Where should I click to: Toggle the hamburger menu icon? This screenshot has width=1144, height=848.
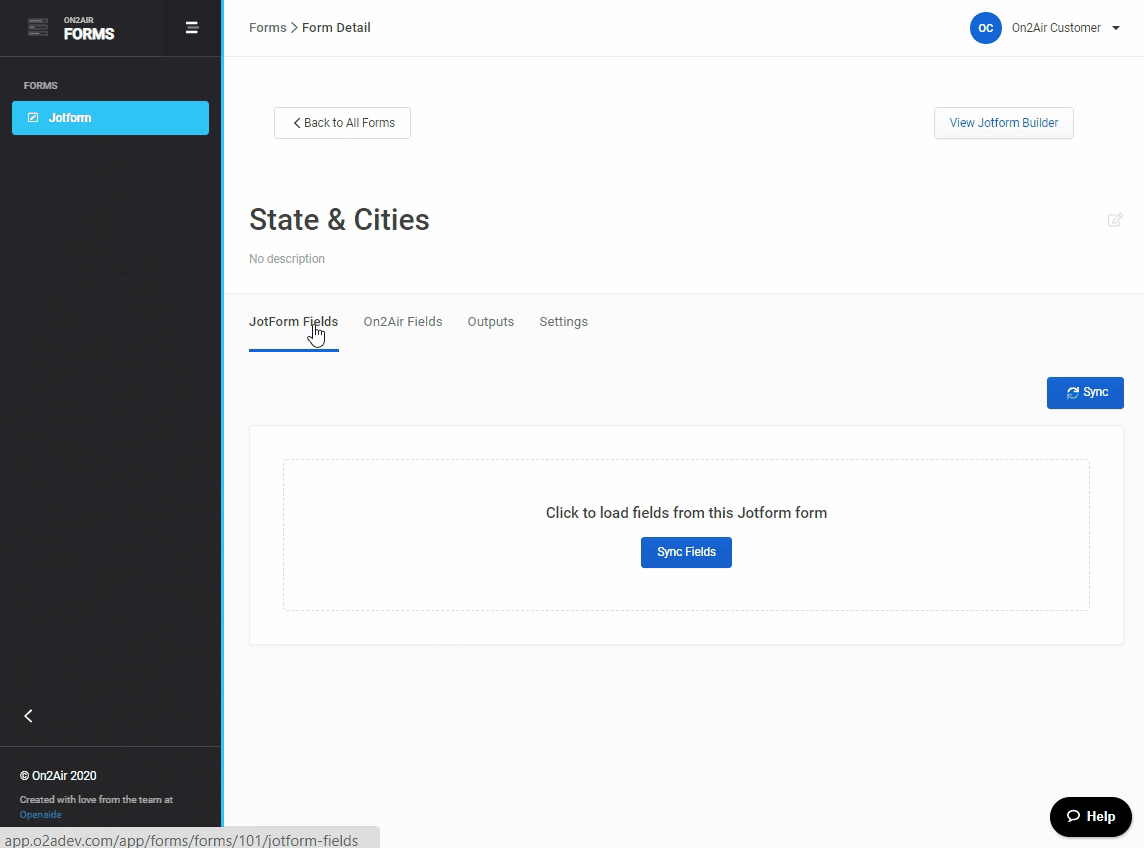[x=192, y=28]
